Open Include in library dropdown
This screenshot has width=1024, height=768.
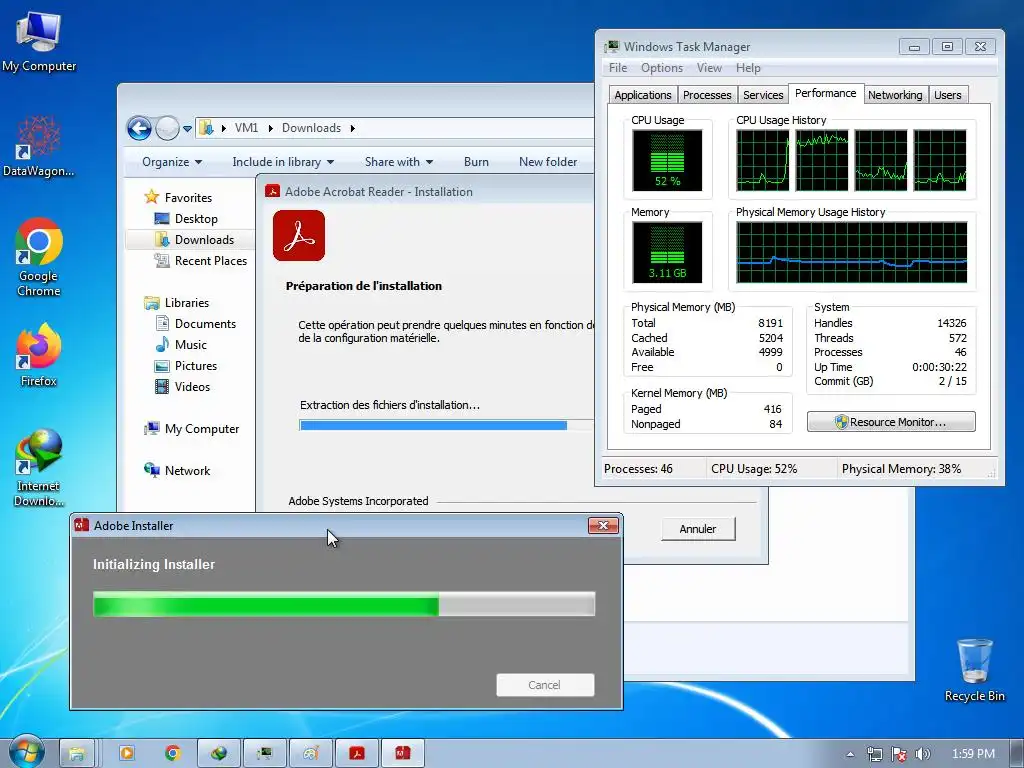[283, 162]
